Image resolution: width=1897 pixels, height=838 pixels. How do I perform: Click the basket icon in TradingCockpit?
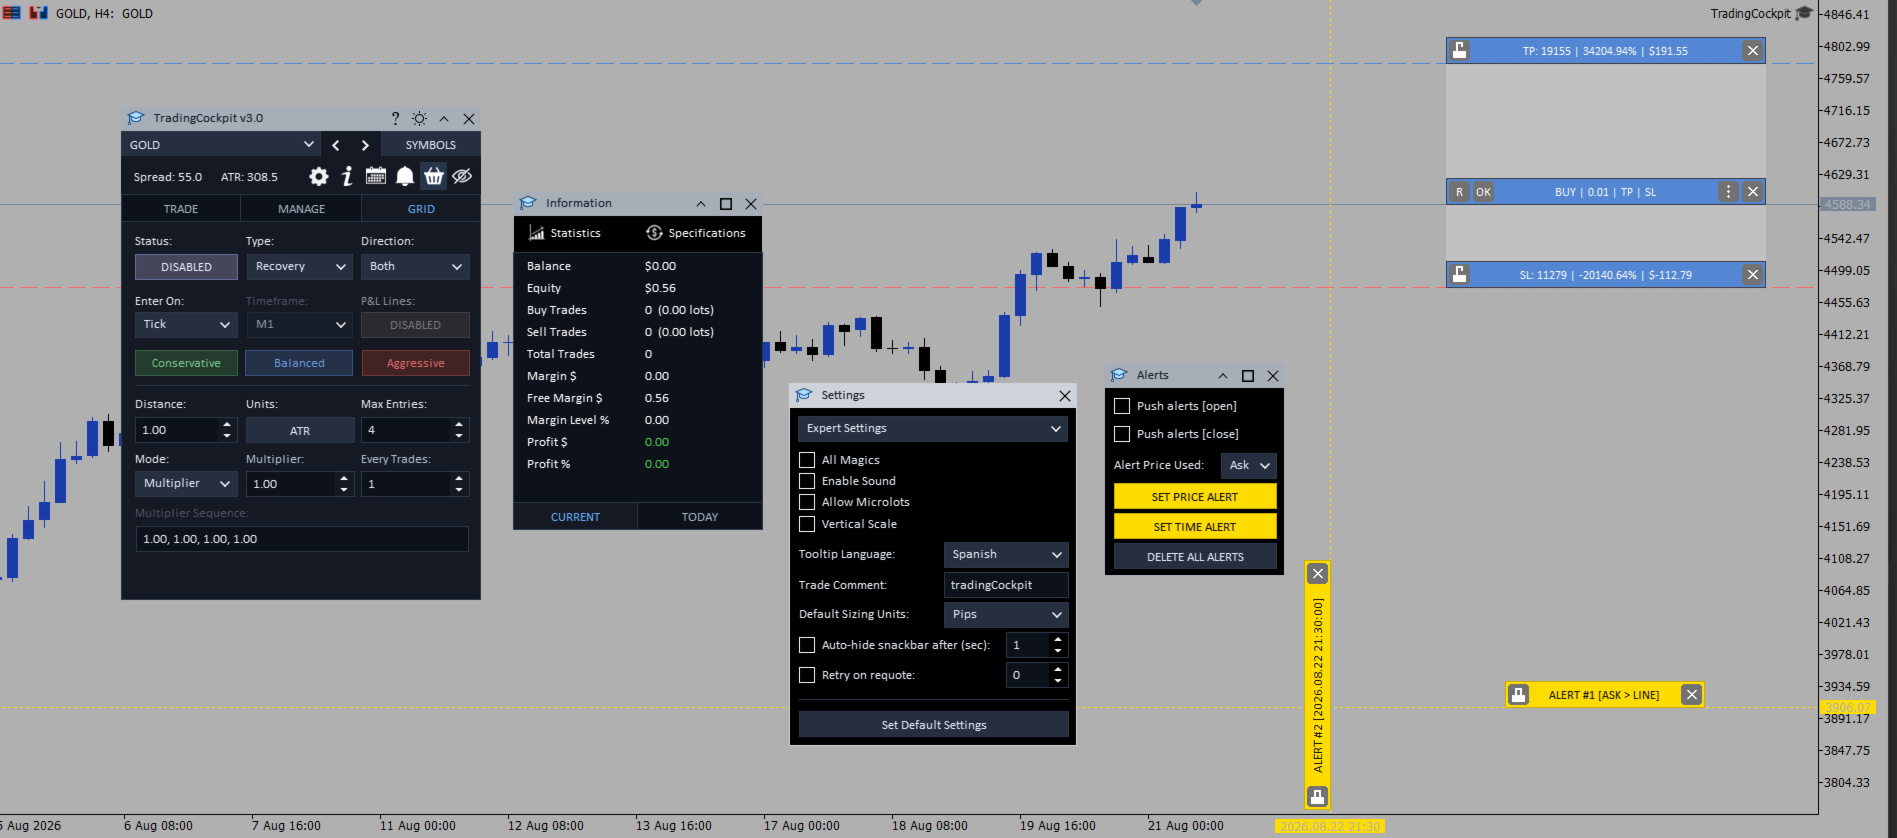coord(434,176)
